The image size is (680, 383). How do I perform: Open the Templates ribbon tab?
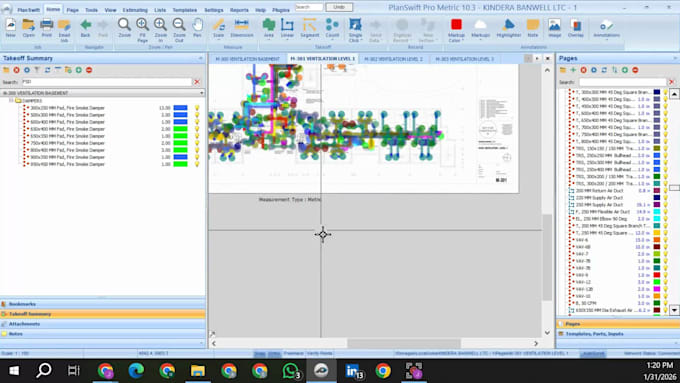tap(184, 10)
